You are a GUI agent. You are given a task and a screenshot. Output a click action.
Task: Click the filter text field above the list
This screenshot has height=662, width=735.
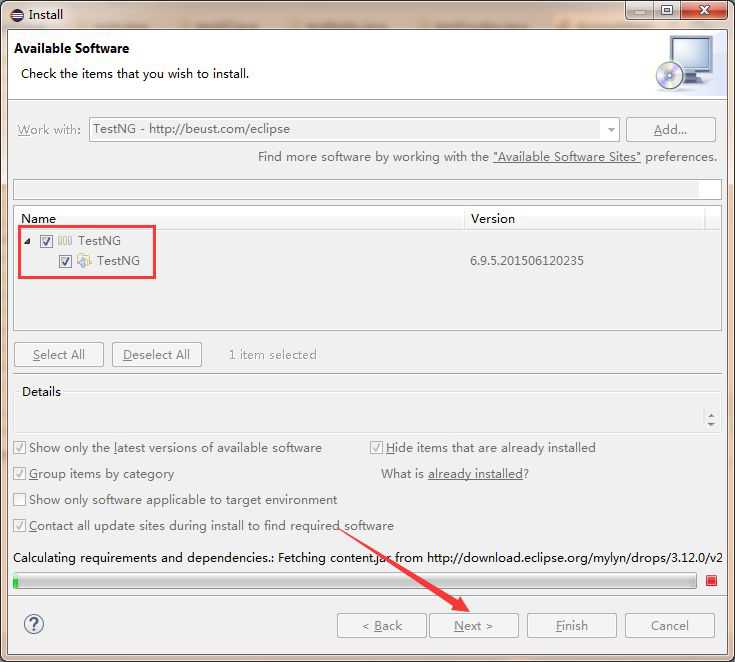(367, 189)
